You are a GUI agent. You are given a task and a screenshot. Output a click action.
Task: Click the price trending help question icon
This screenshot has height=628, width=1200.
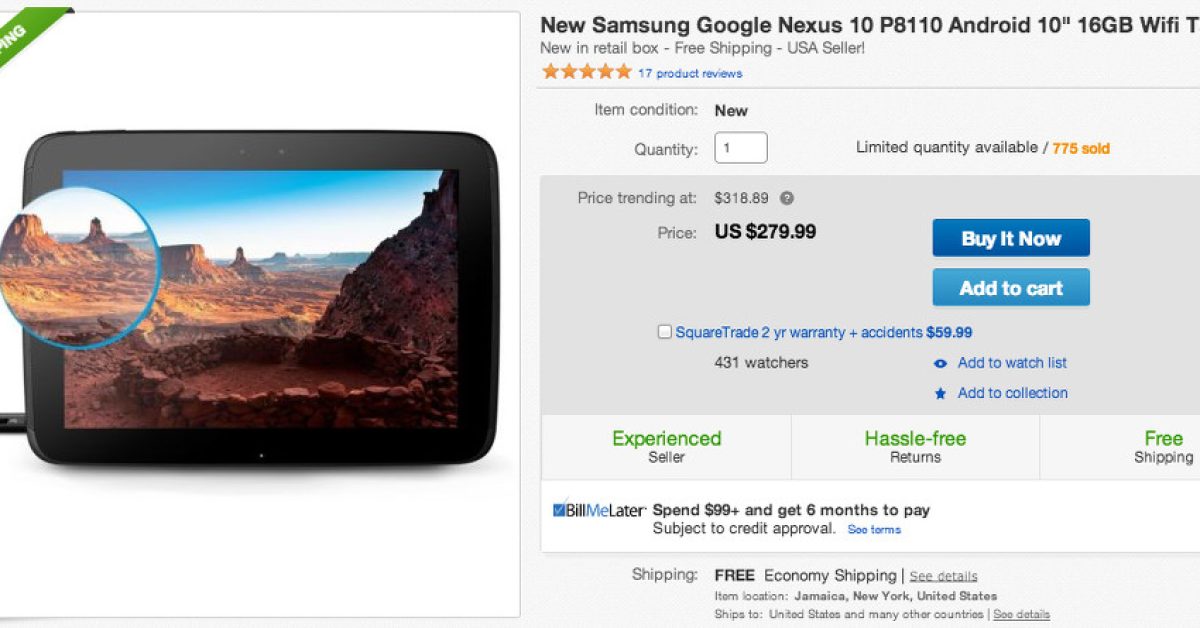click(787, 198)
